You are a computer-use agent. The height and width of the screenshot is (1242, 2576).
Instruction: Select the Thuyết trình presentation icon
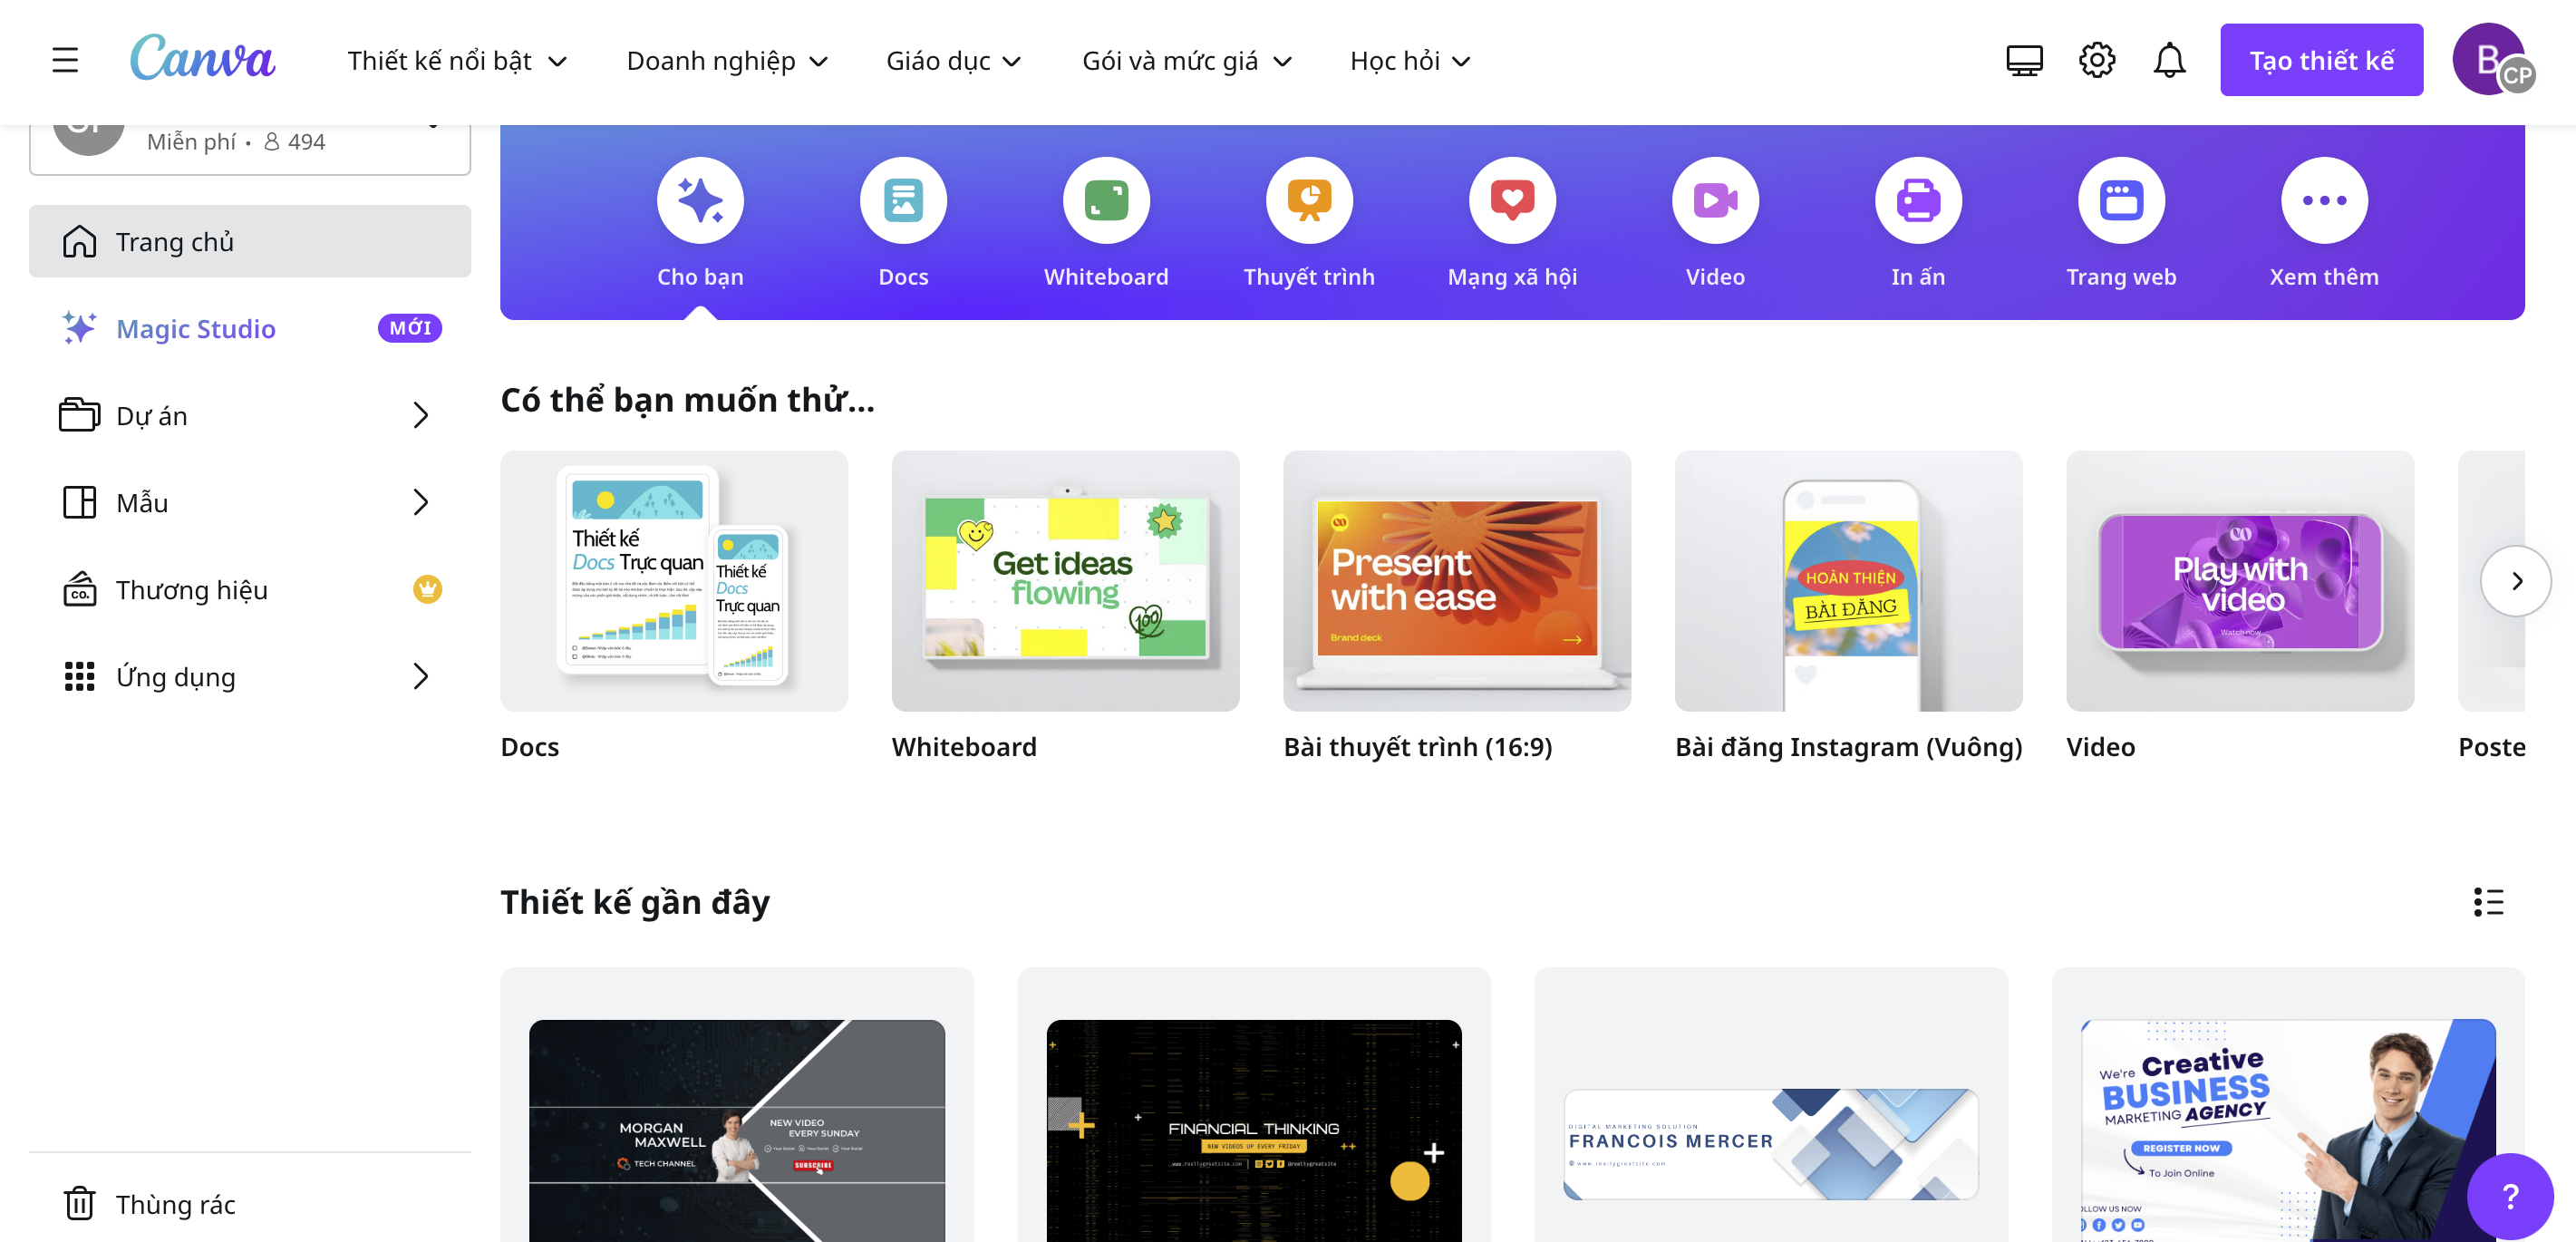click(1309, 201)
